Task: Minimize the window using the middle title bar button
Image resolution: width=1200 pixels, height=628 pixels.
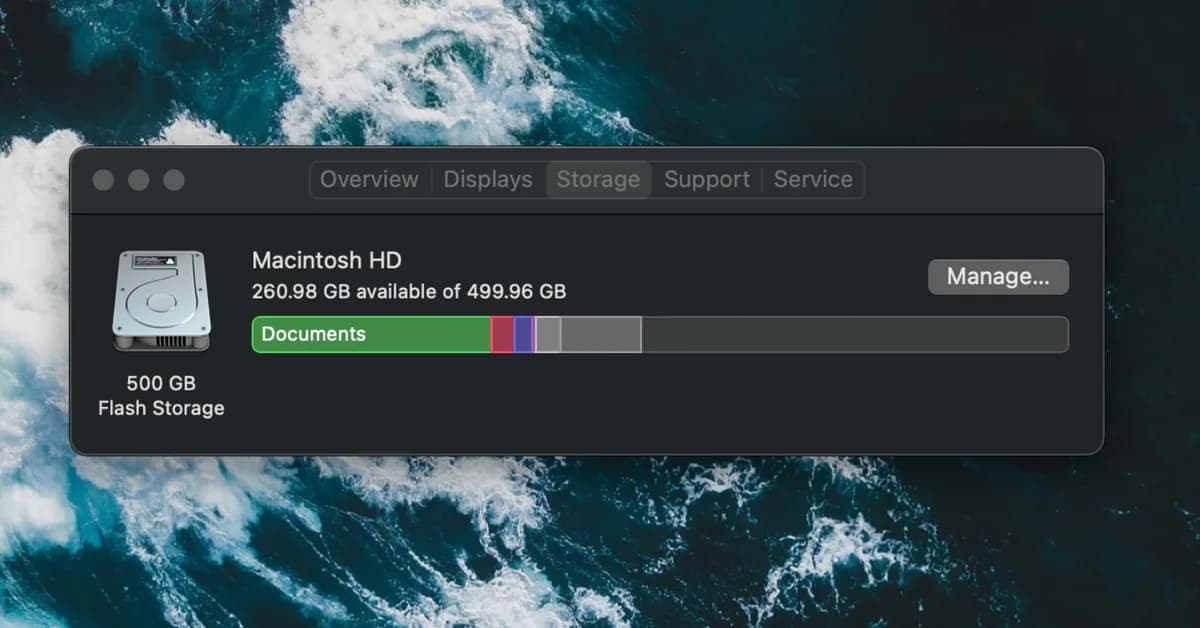Action: (x=139, y=180)
